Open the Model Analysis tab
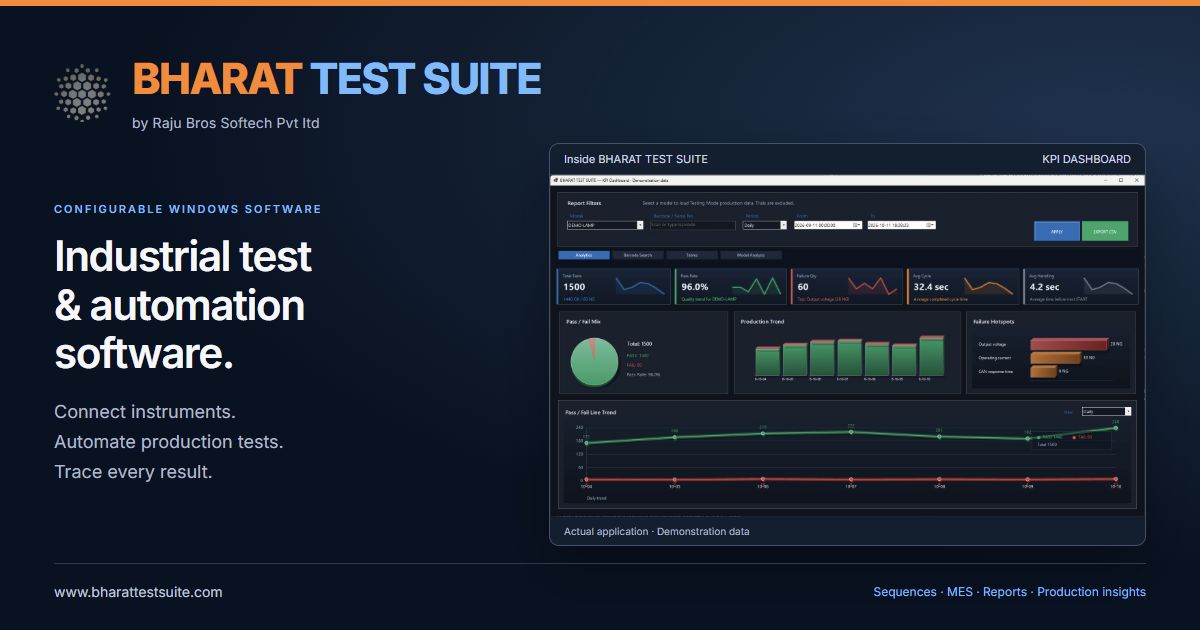This screenshot has width=1200, height=630. click(751, 255)
